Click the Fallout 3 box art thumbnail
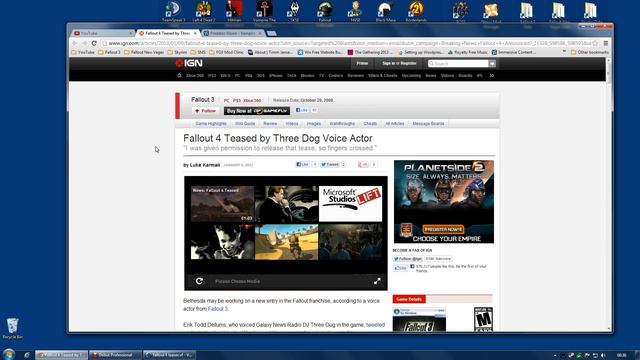The height and width of the screenshot is (360, 640). [x=419, y=320]
